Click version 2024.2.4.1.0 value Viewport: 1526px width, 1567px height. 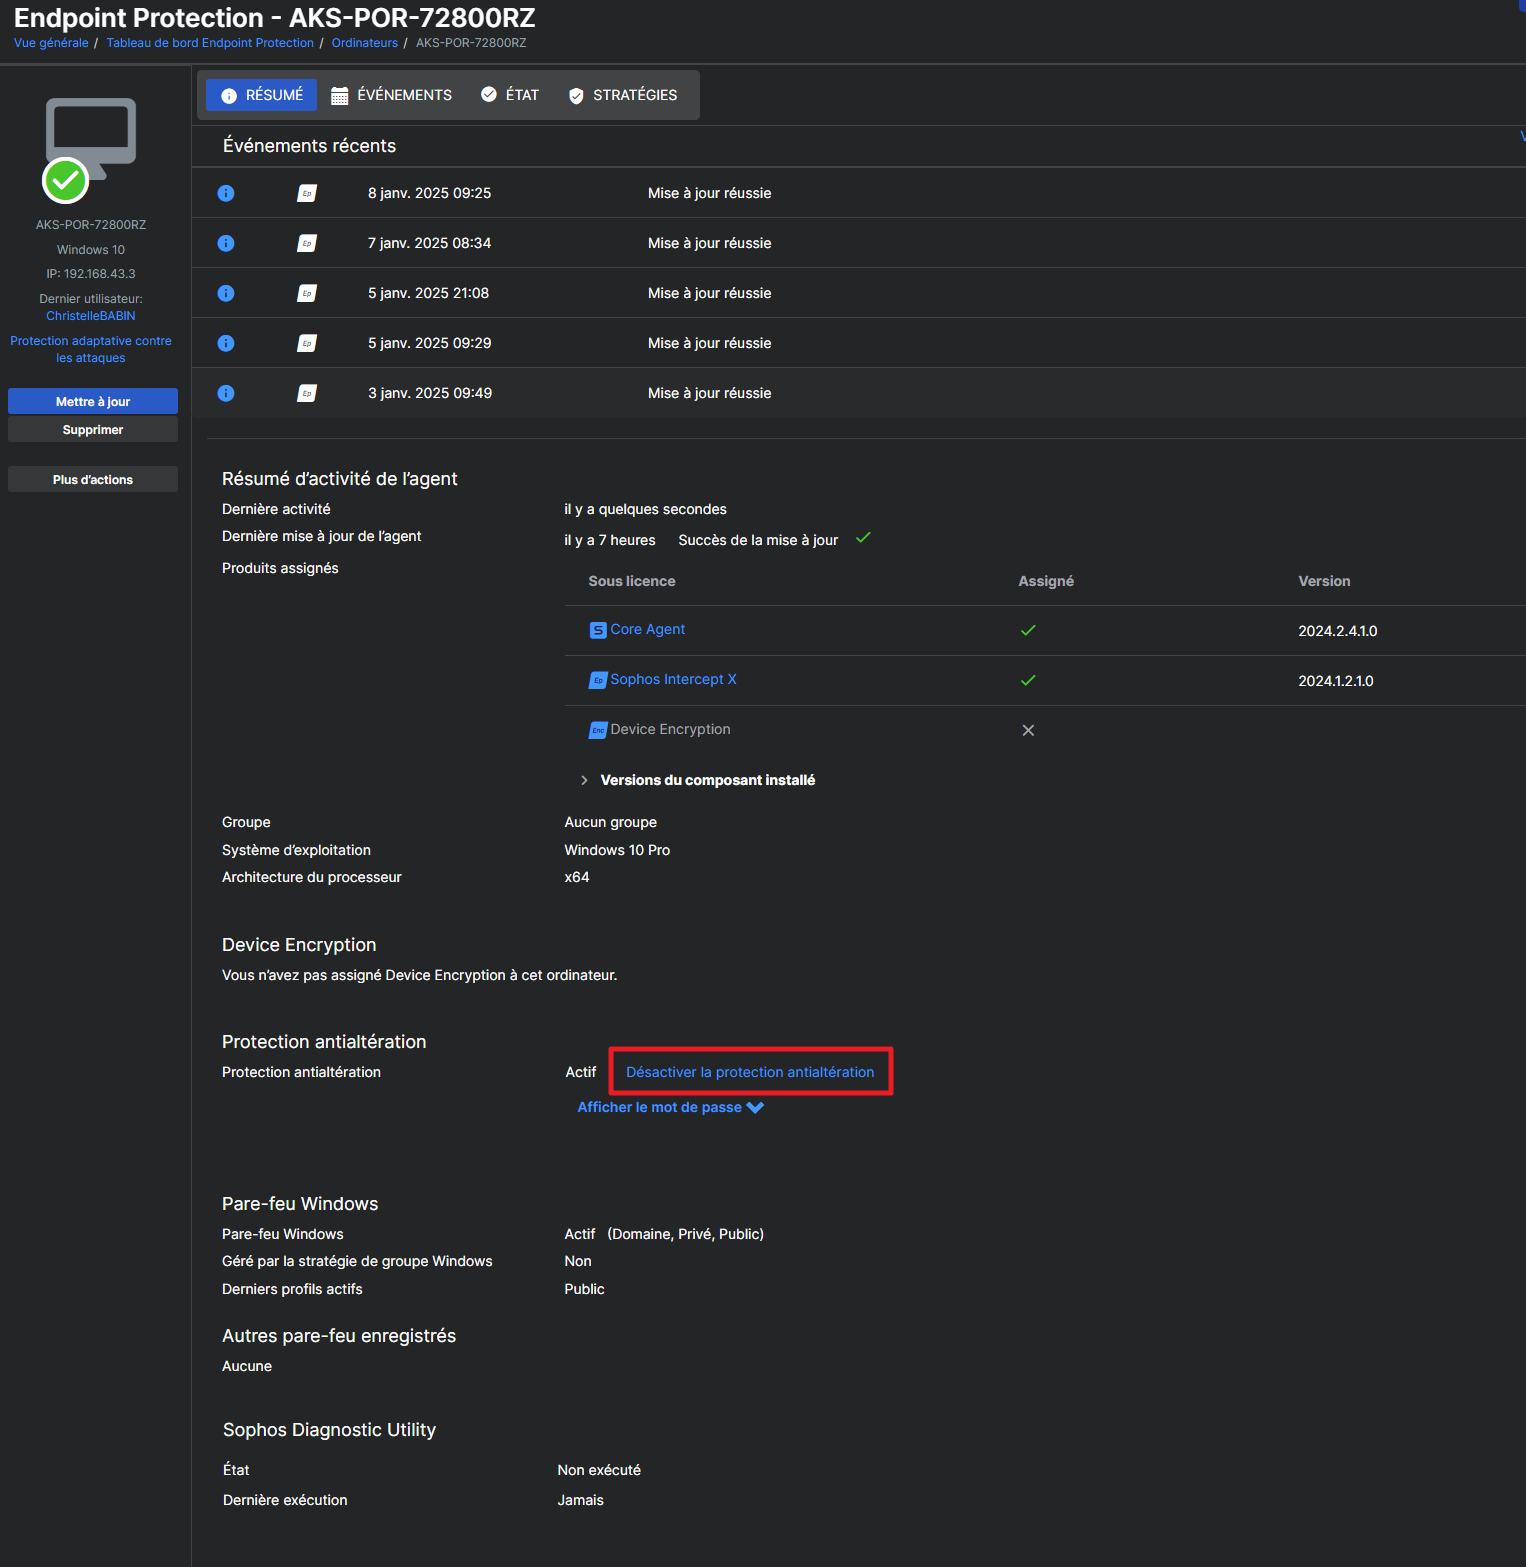tap(1338, 631)
